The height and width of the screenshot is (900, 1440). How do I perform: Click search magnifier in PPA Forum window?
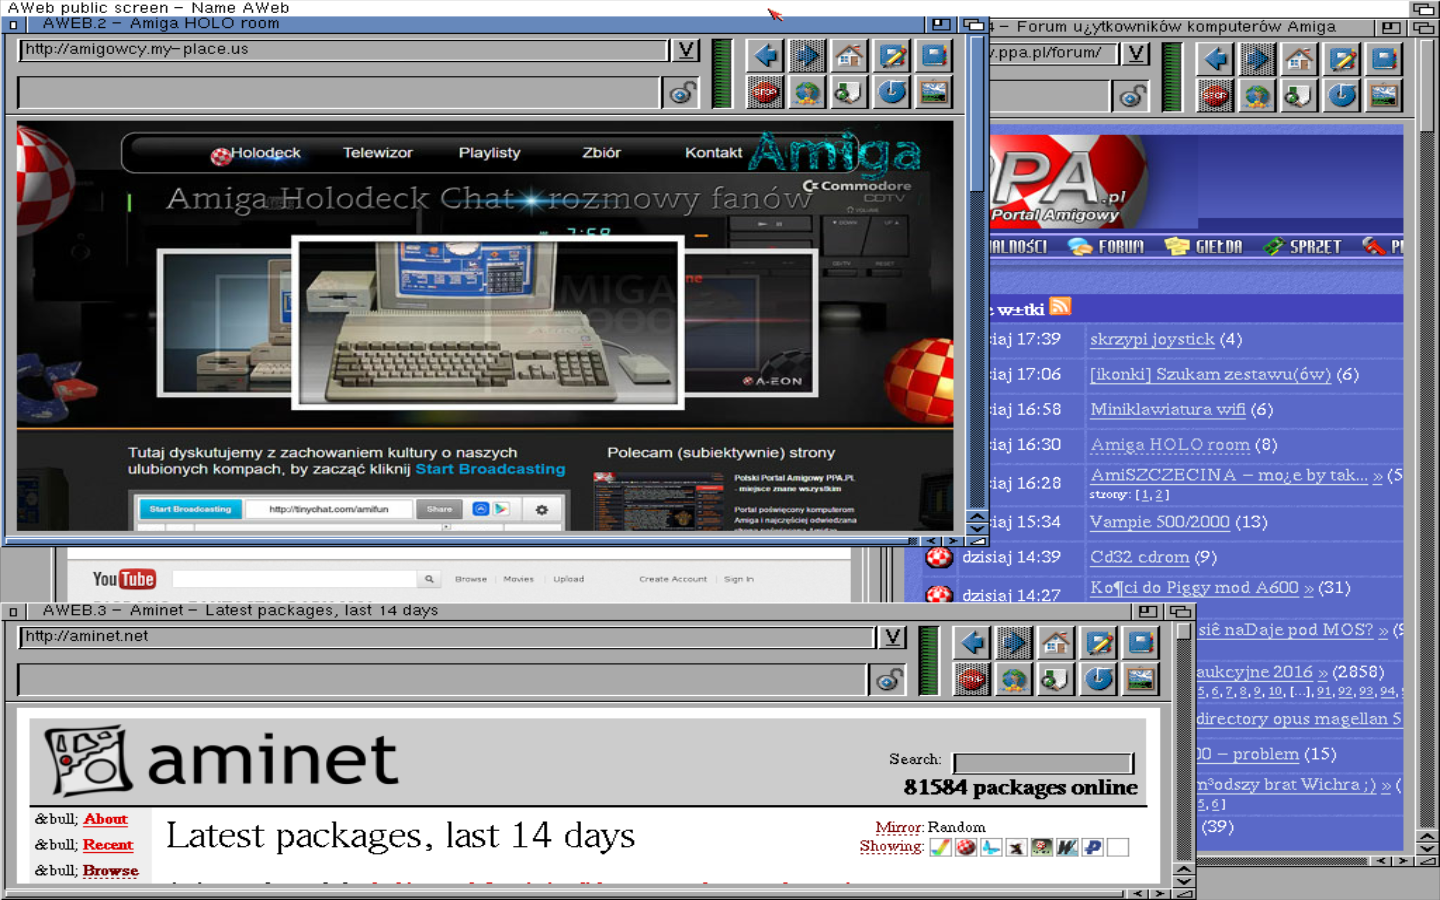pyautogui.click(x=1300, y=96)
